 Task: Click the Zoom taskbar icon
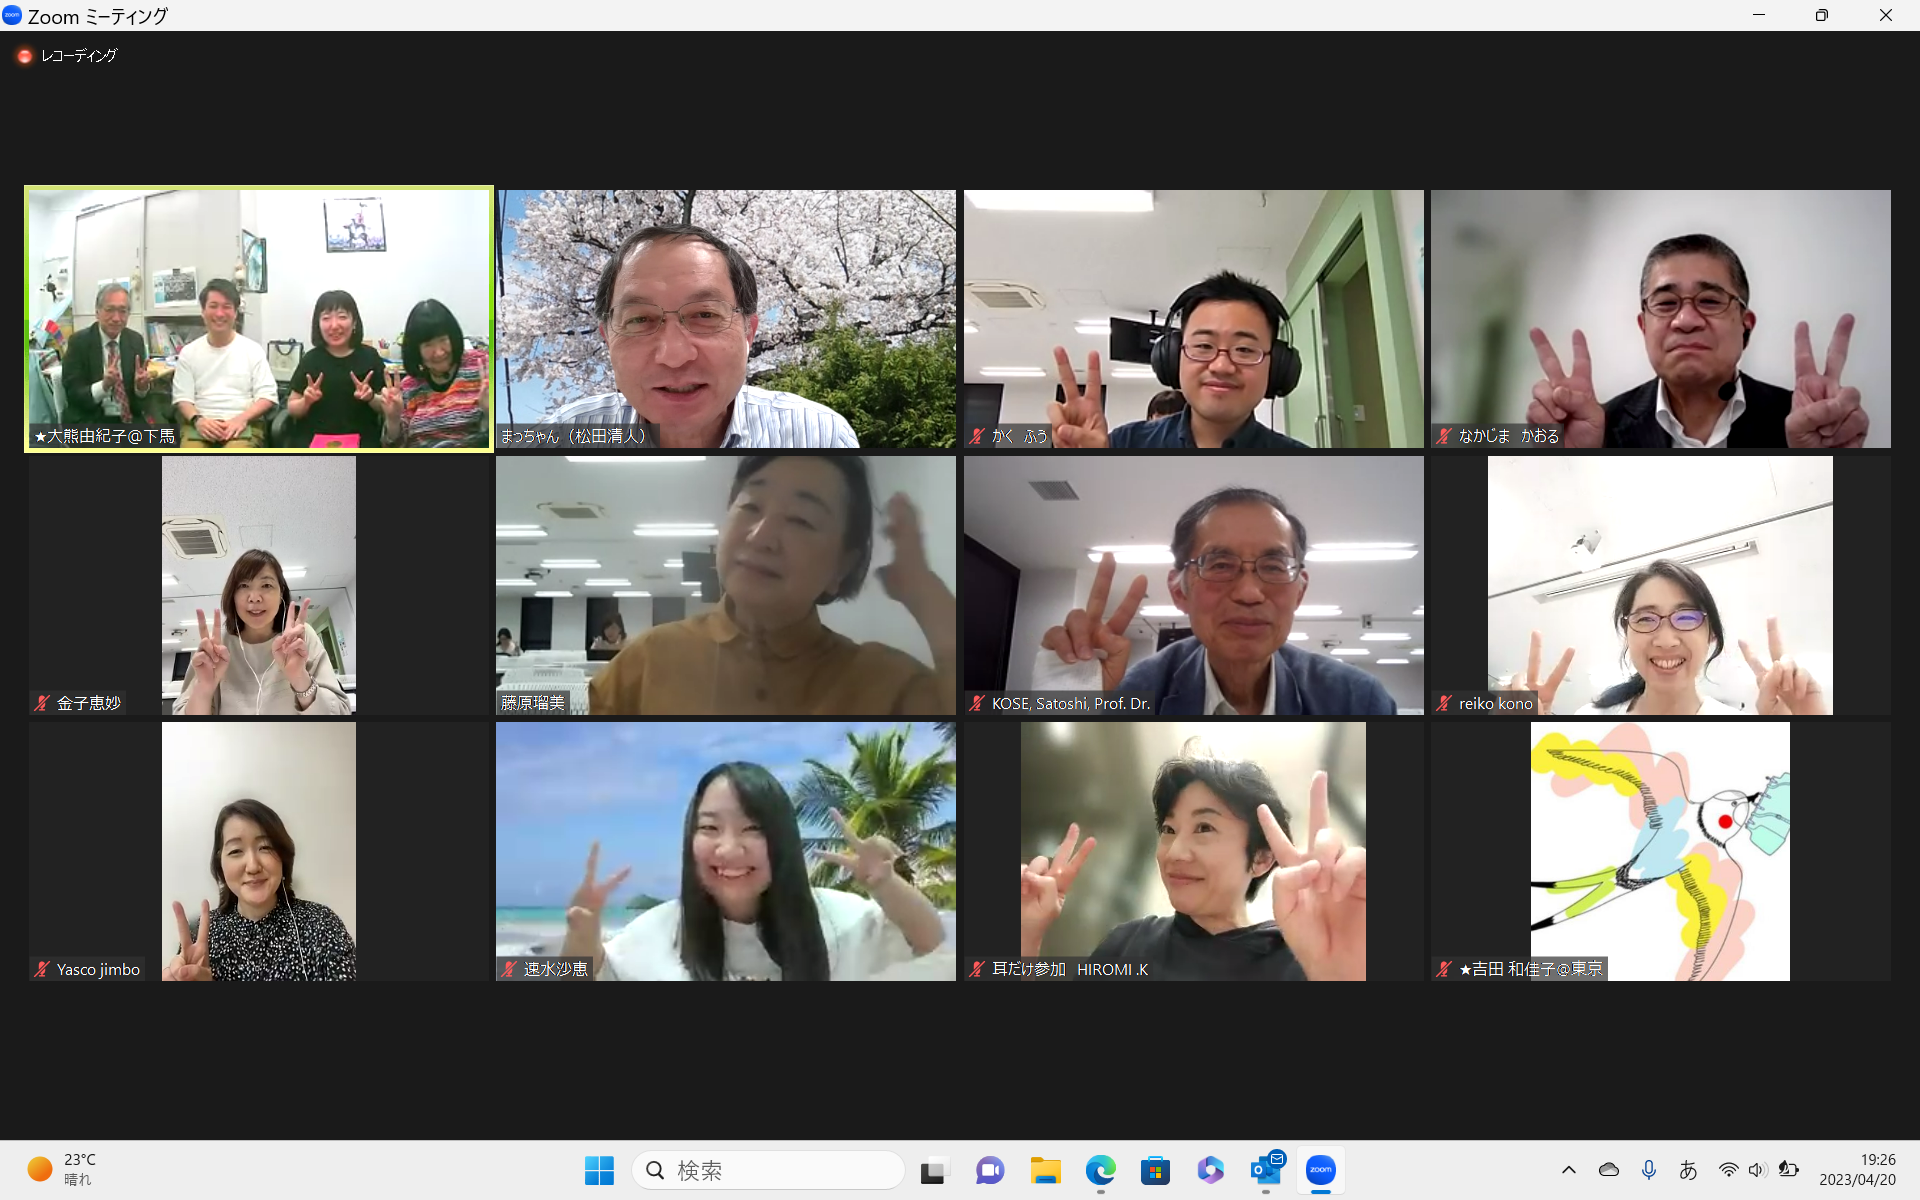pyautogui.click(x=1321, y=1170)
